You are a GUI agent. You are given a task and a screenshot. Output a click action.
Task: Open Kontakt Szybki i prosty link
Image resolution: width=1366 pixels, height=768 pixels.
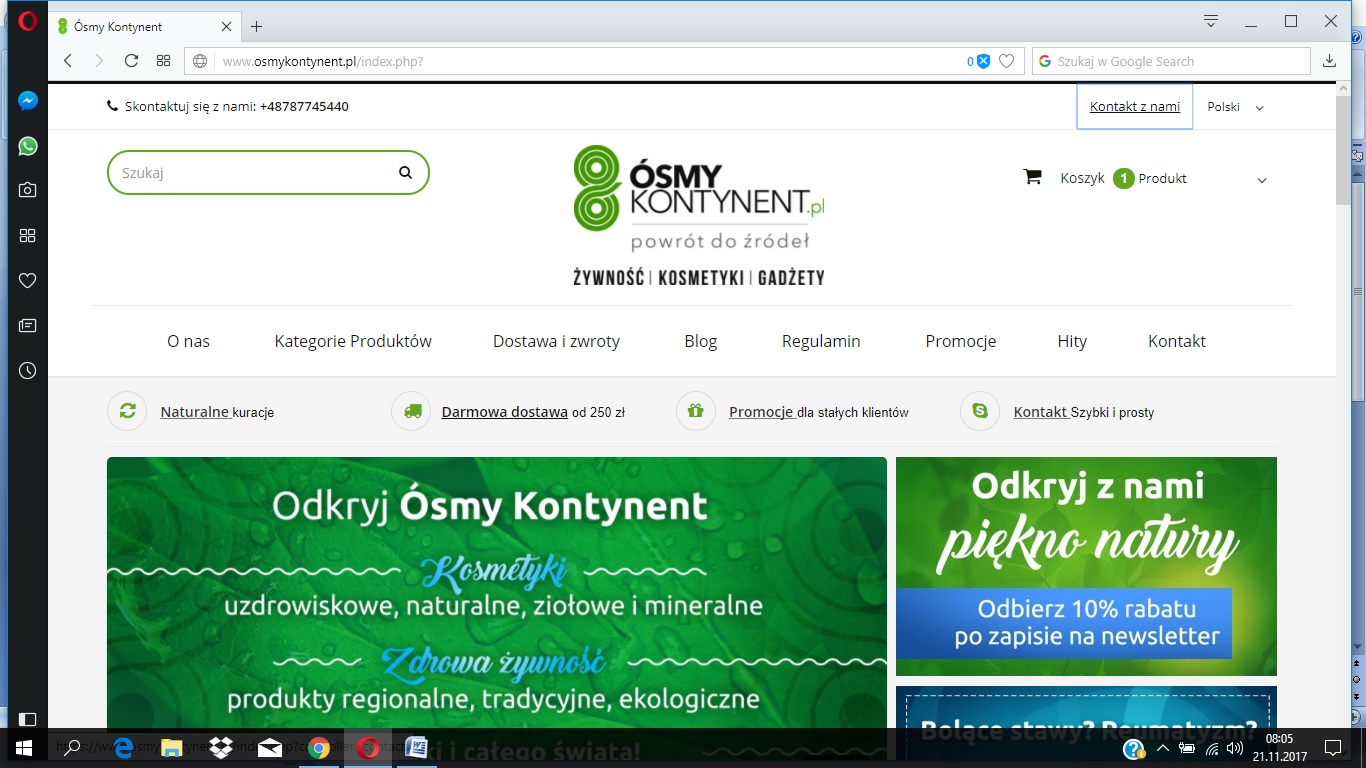click(1084, 412)
